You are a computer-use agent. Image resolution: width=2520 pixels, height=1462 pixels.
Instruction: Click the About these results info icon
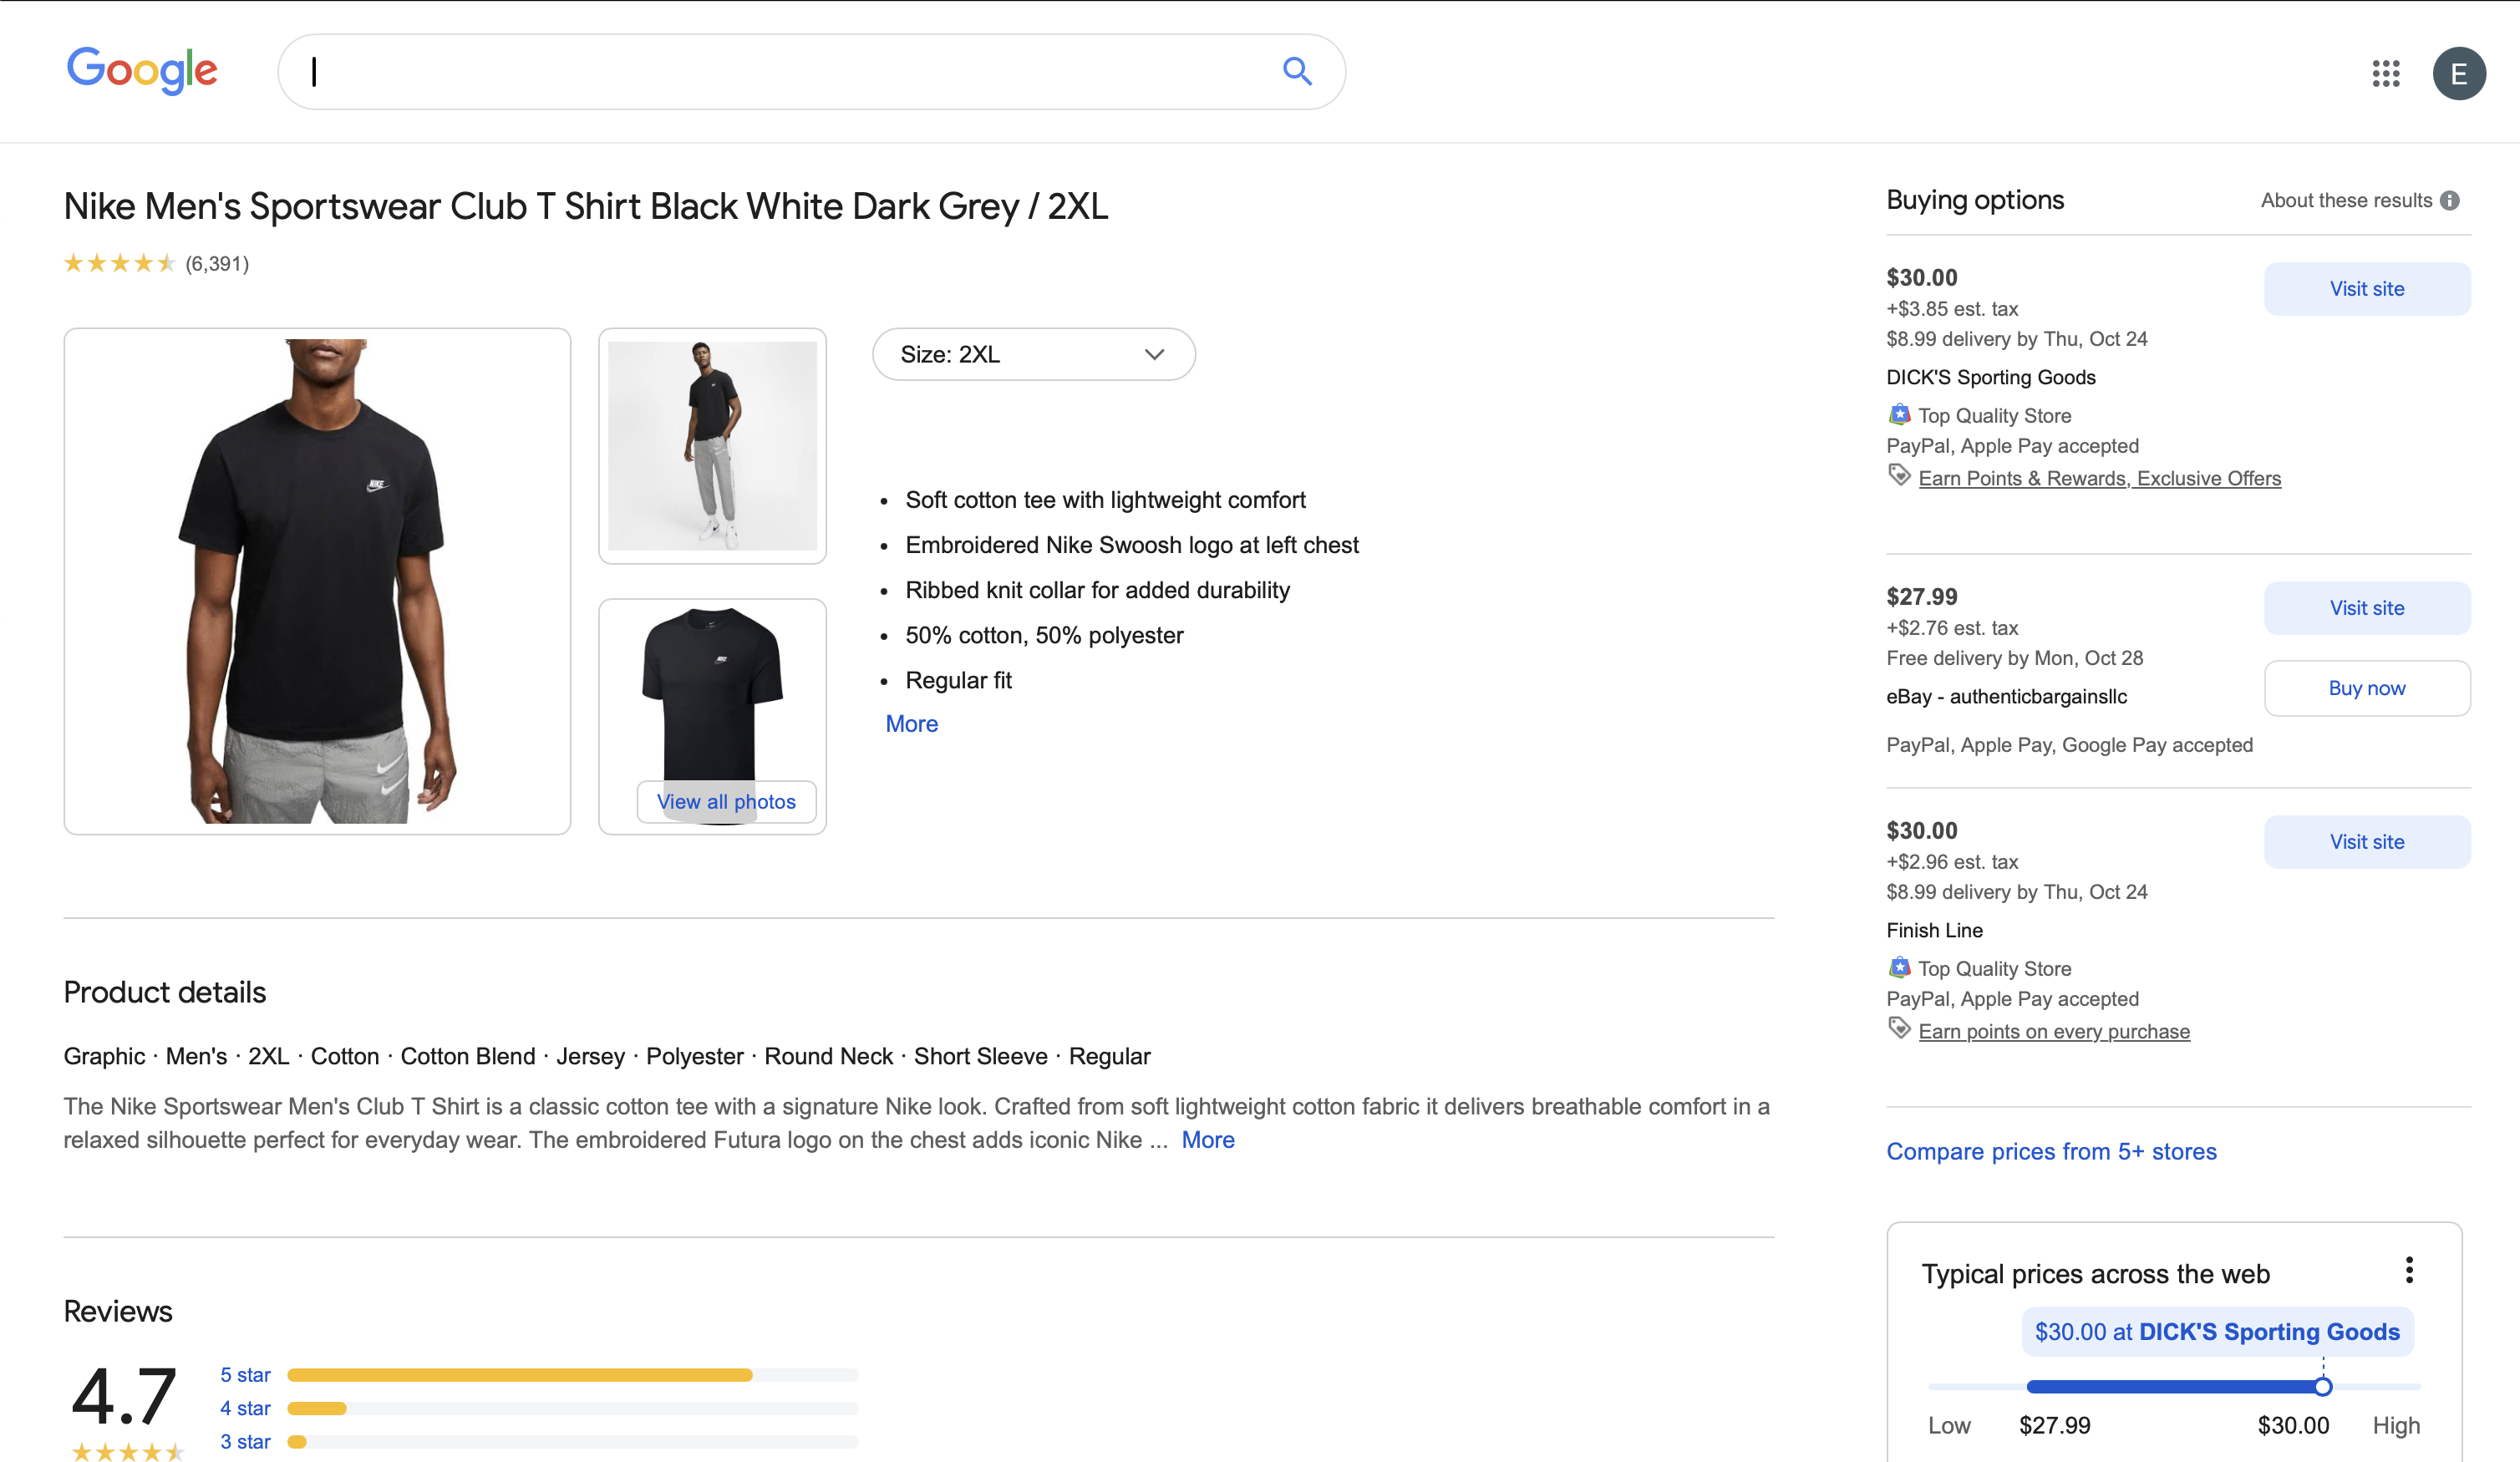(x=2449, y=201)
